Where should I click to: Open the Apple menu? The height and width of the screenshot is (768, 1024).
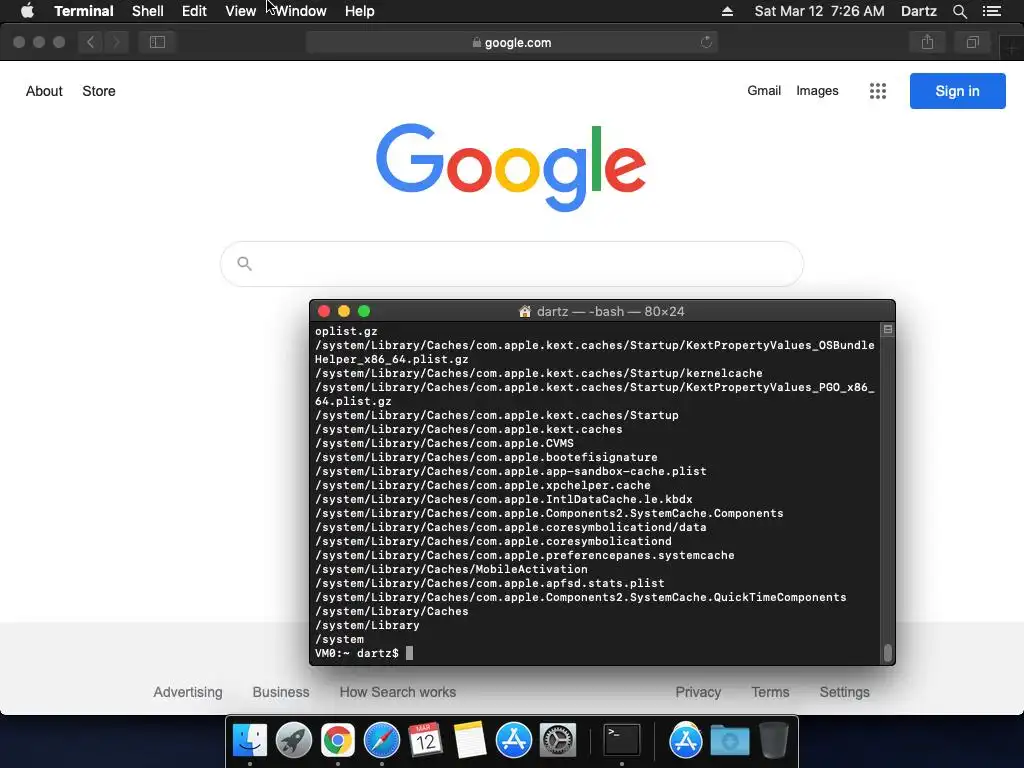tap(27, 11)
